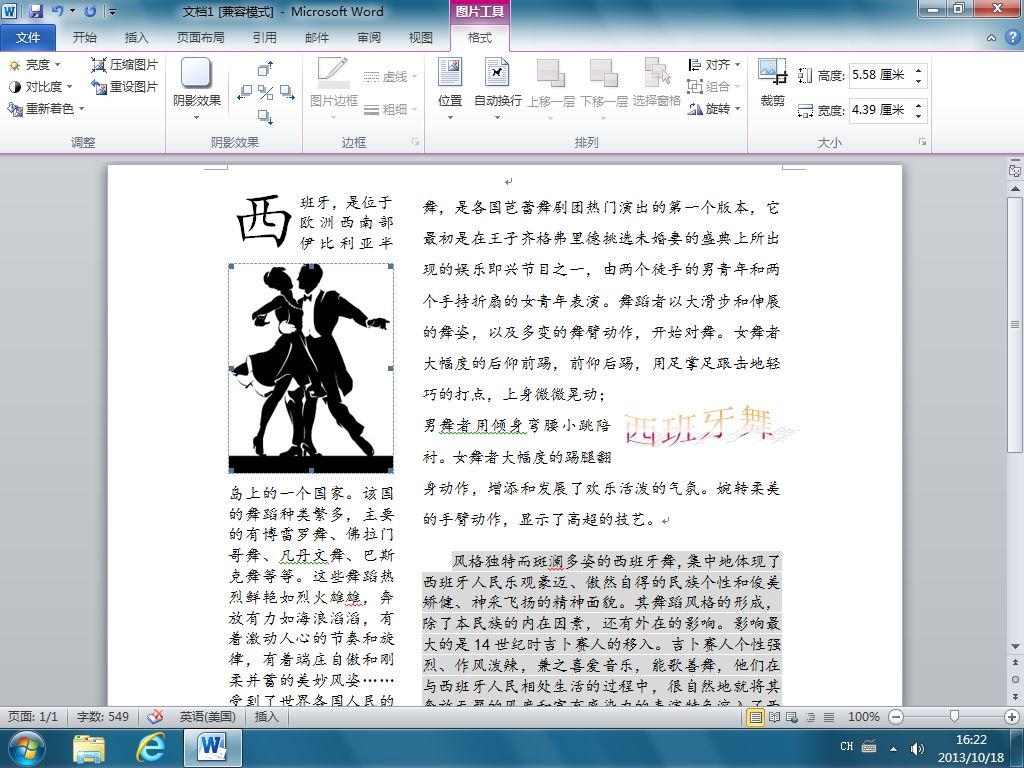This screenshot has height=768, width=1024.
Task: Click the 下移一层 send backward icon
Action: pyautogui.click(x=603, y=72)
